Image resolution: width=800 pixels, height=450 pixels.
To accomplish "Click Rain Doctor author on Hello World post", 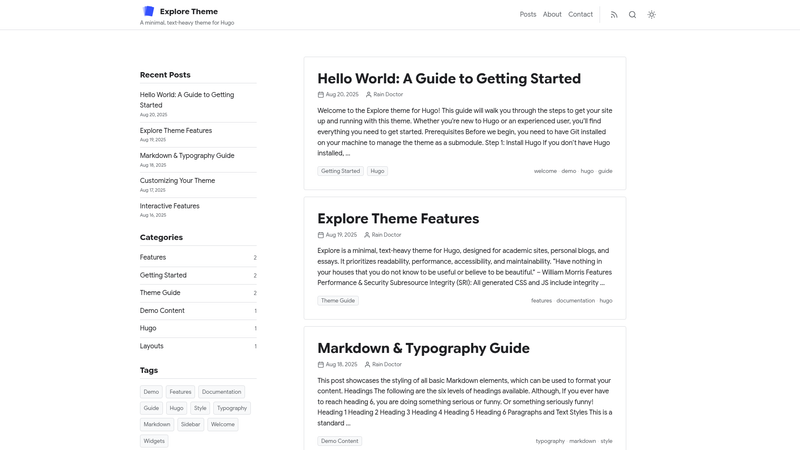I will (388, 94).
